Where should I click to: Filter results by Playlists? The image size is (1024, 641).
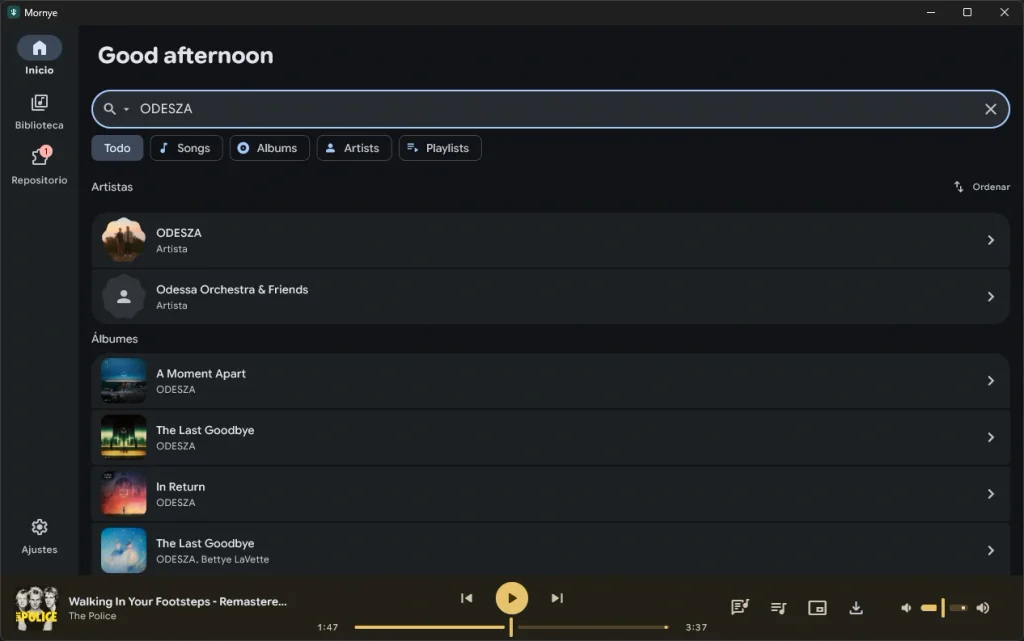pos(440,148)
